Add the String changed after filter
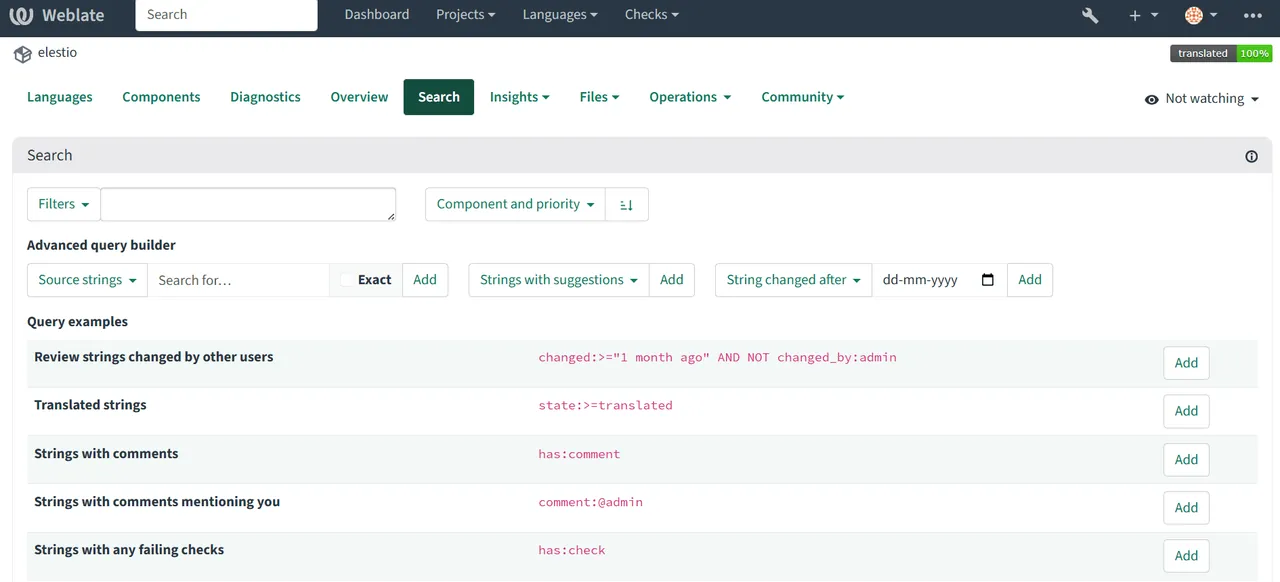This screenshot has height=582, width=1280. point(1030,280)
